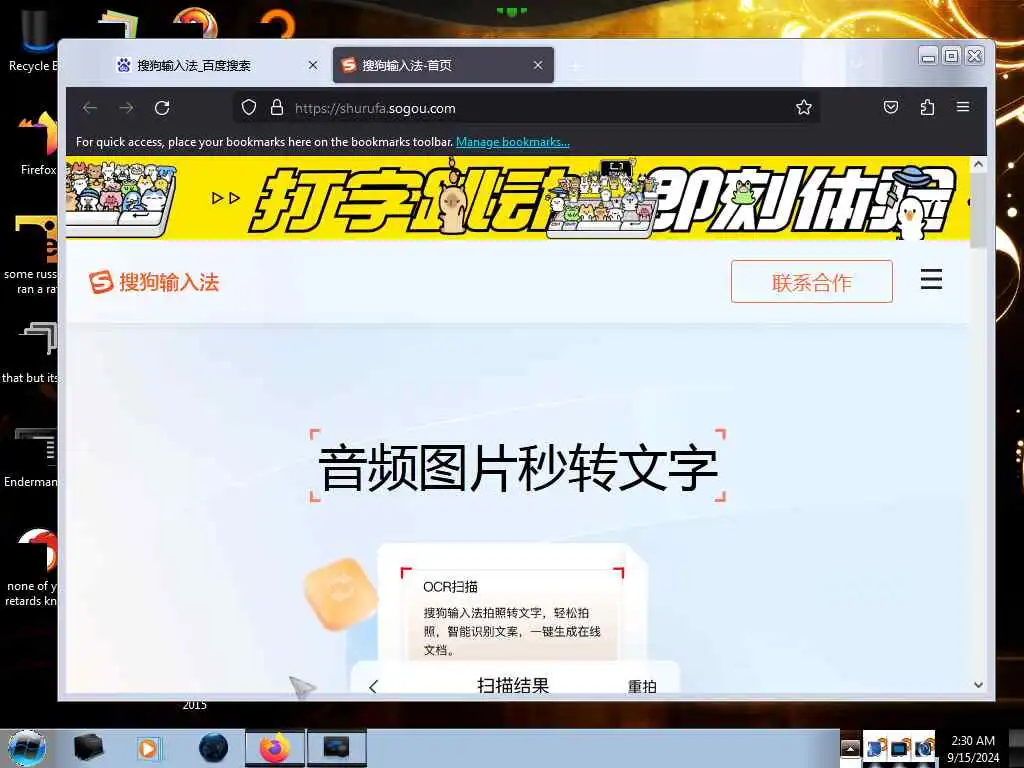This screenshot has width=1024, height=768.
Task: Show hidden system tray icons
Action: (x=850, y=748)
